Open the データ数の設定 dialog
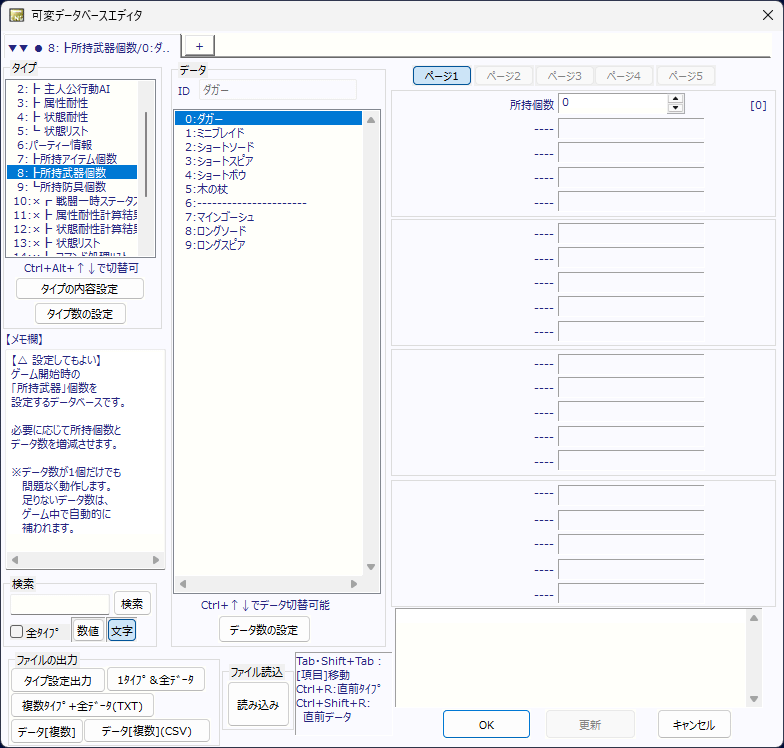The width and height of the screenshot is (784, 748). pyautogui.click(x=264, y=629)
